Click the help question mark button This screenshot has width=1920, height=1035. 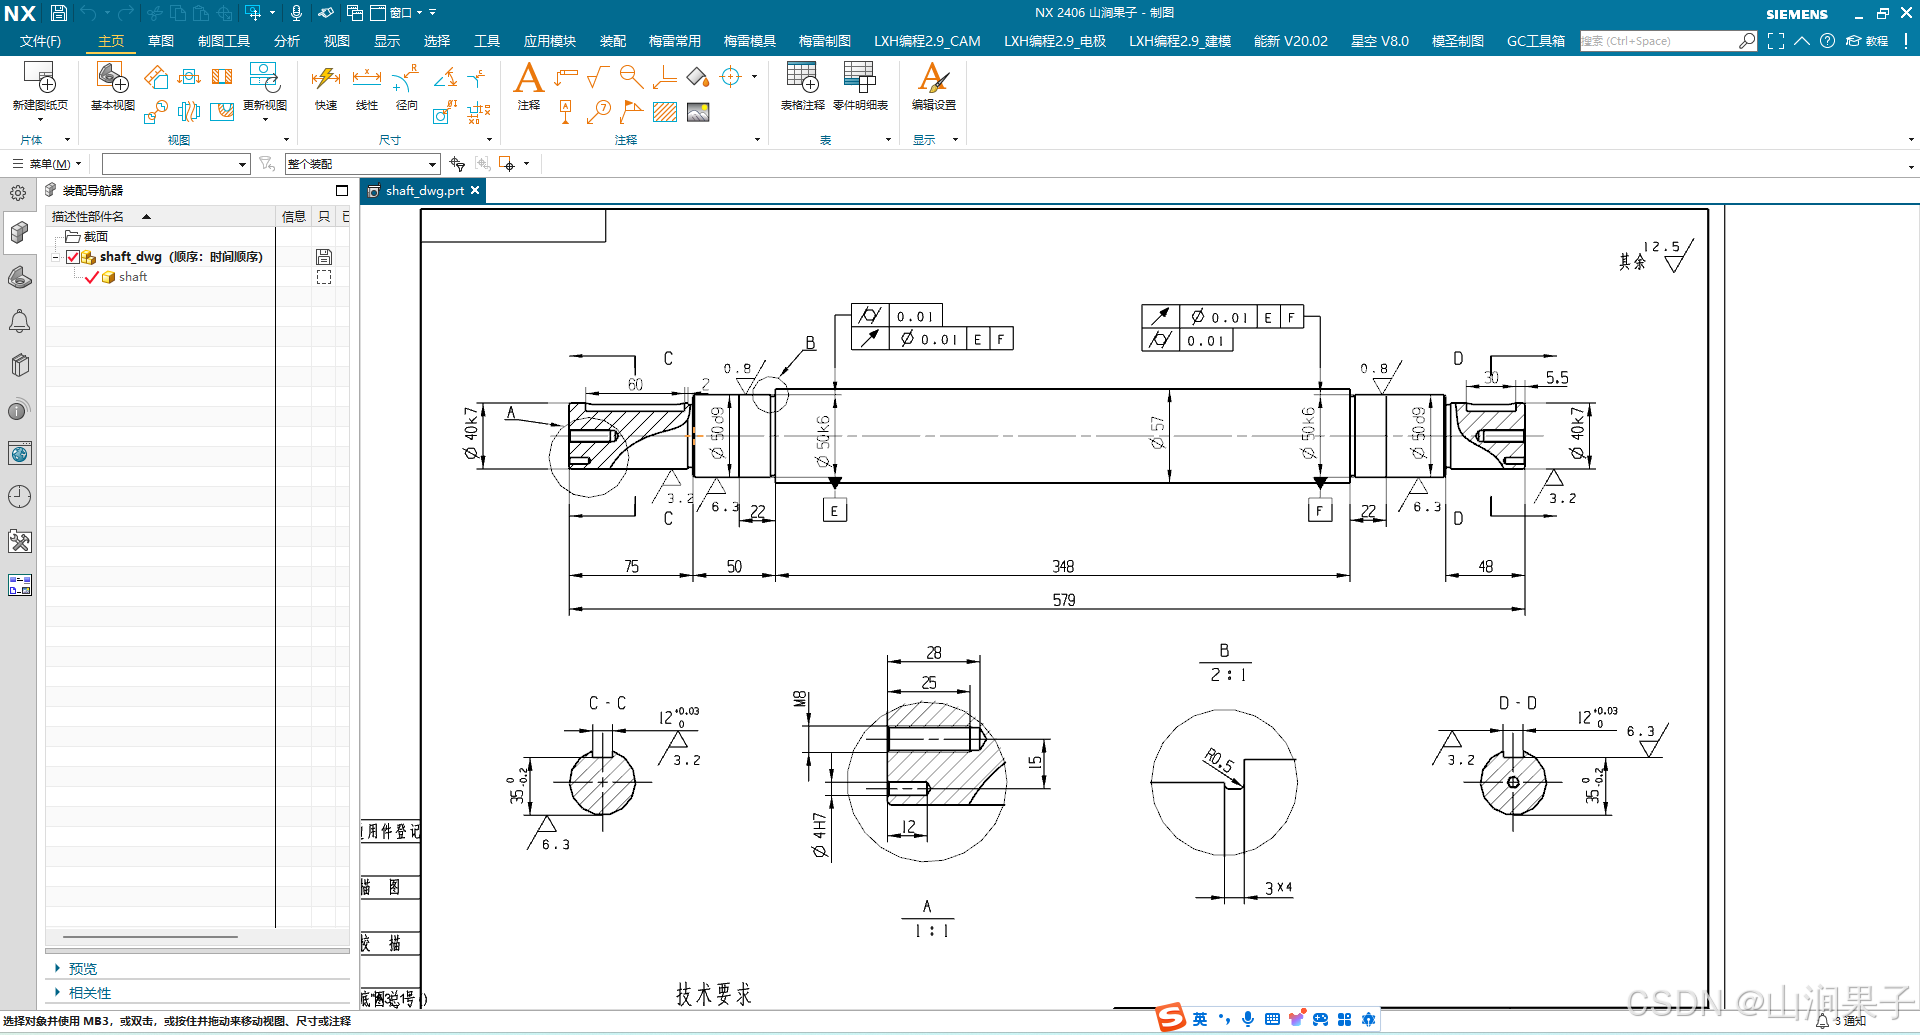(1827, 41)
